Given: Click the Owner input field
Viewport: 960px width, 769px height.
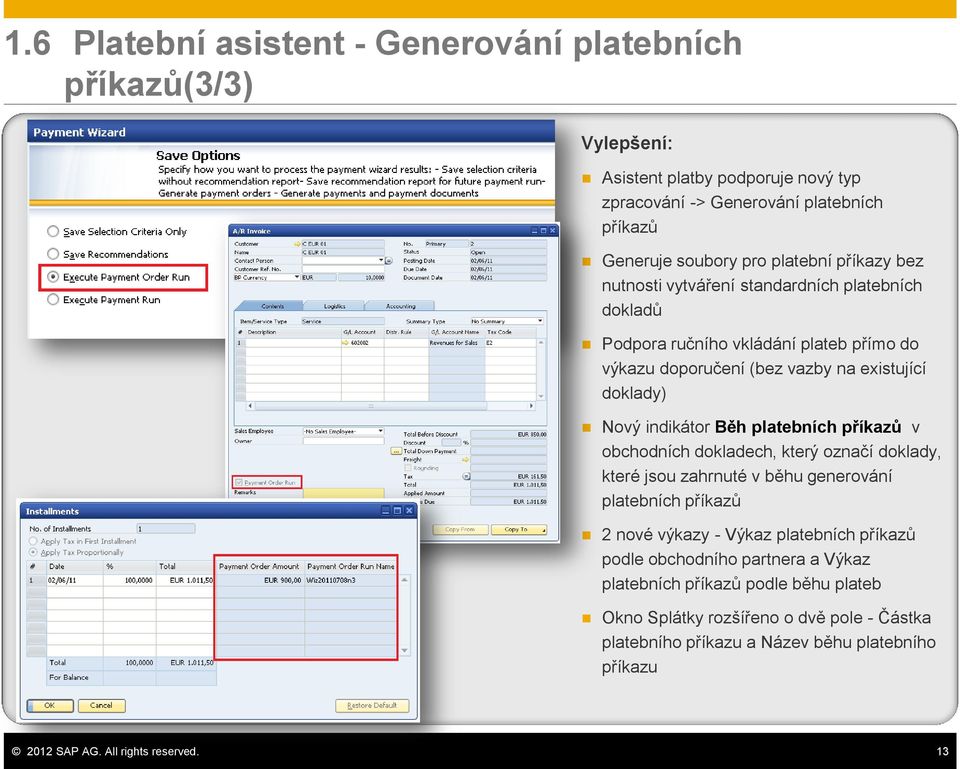Looking at the screenshot, I should pos(343,441).
